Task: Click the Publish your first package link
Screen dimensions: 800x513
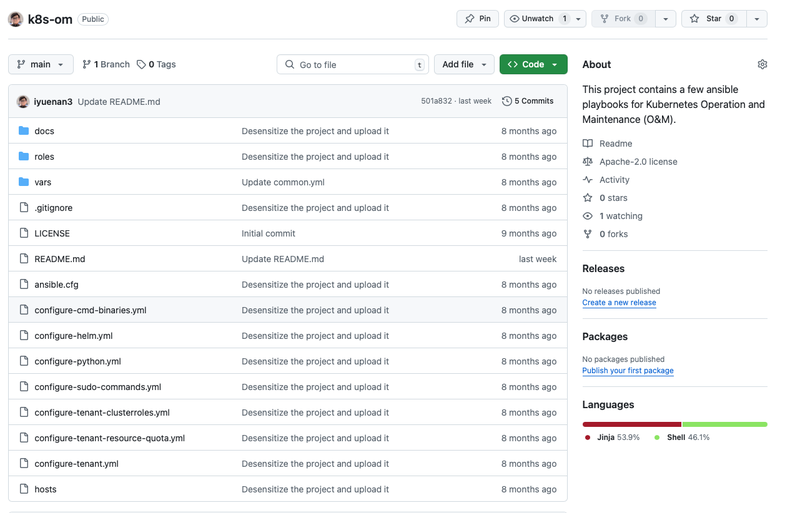Action: tap(628, 370)
